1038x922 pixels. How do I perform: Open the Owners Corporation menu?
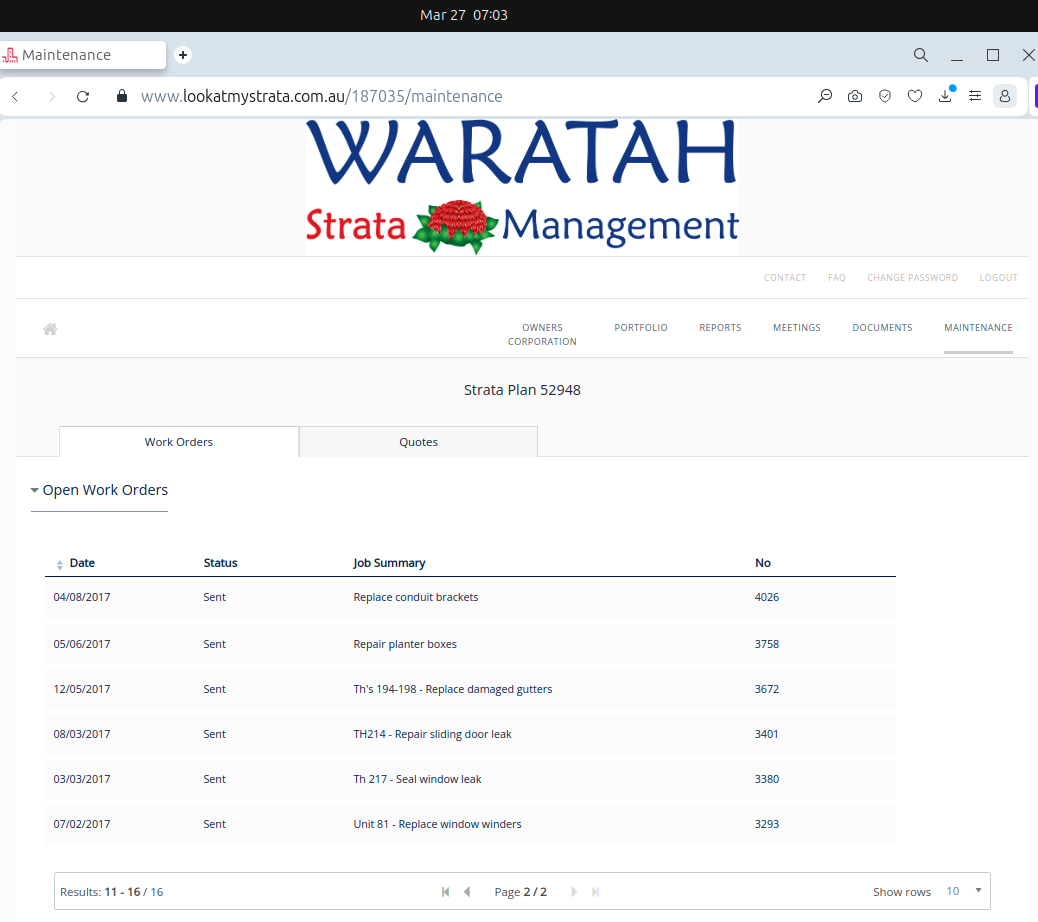click(542, 334)
